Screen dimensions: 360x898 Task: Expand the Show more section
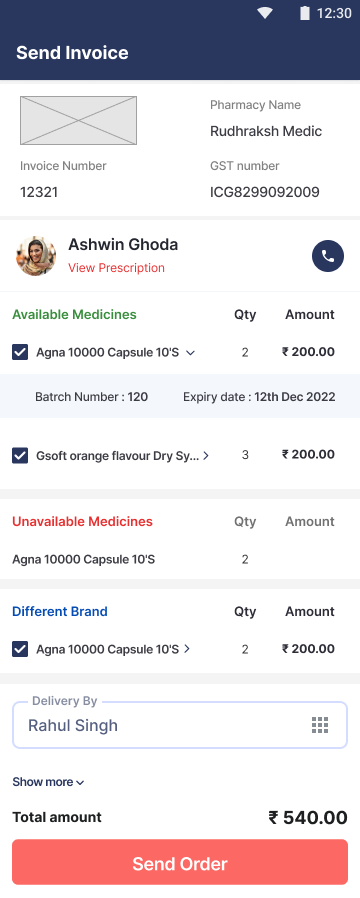coord(48,782)
